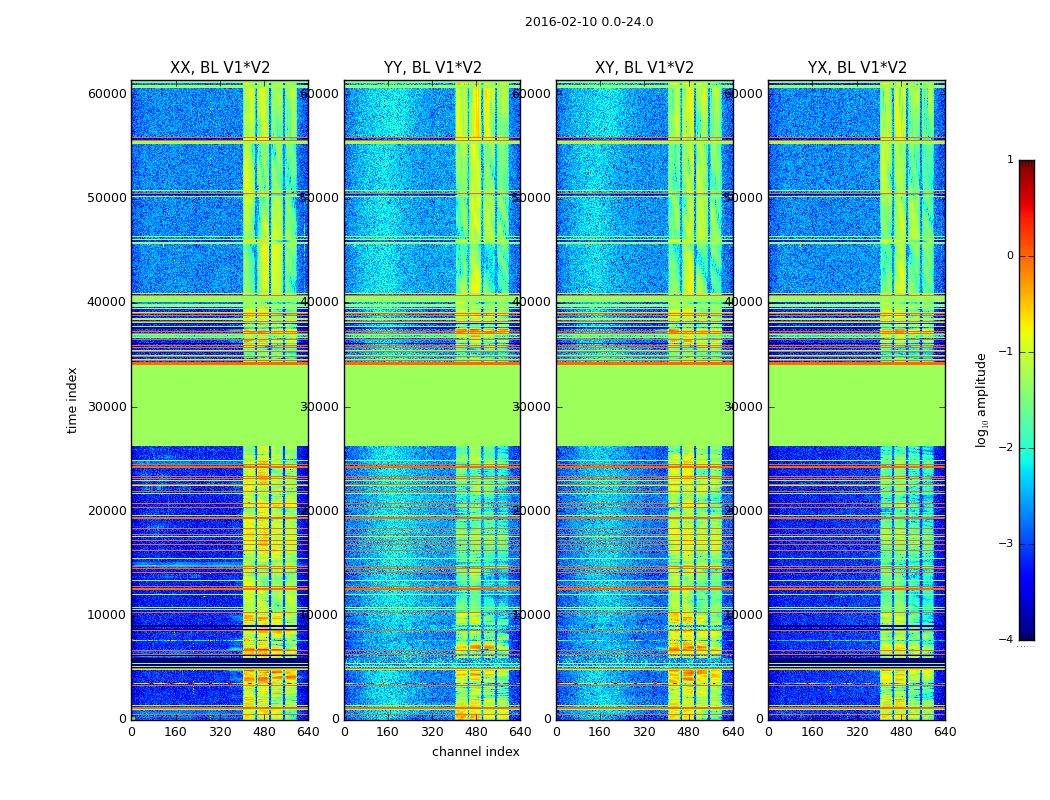Click the 160 x-axis tick under YX panel

813,732
